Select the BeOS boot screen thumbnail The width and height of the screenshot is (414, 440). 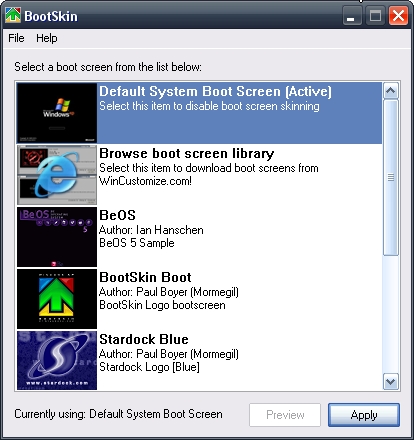point(57,237)
